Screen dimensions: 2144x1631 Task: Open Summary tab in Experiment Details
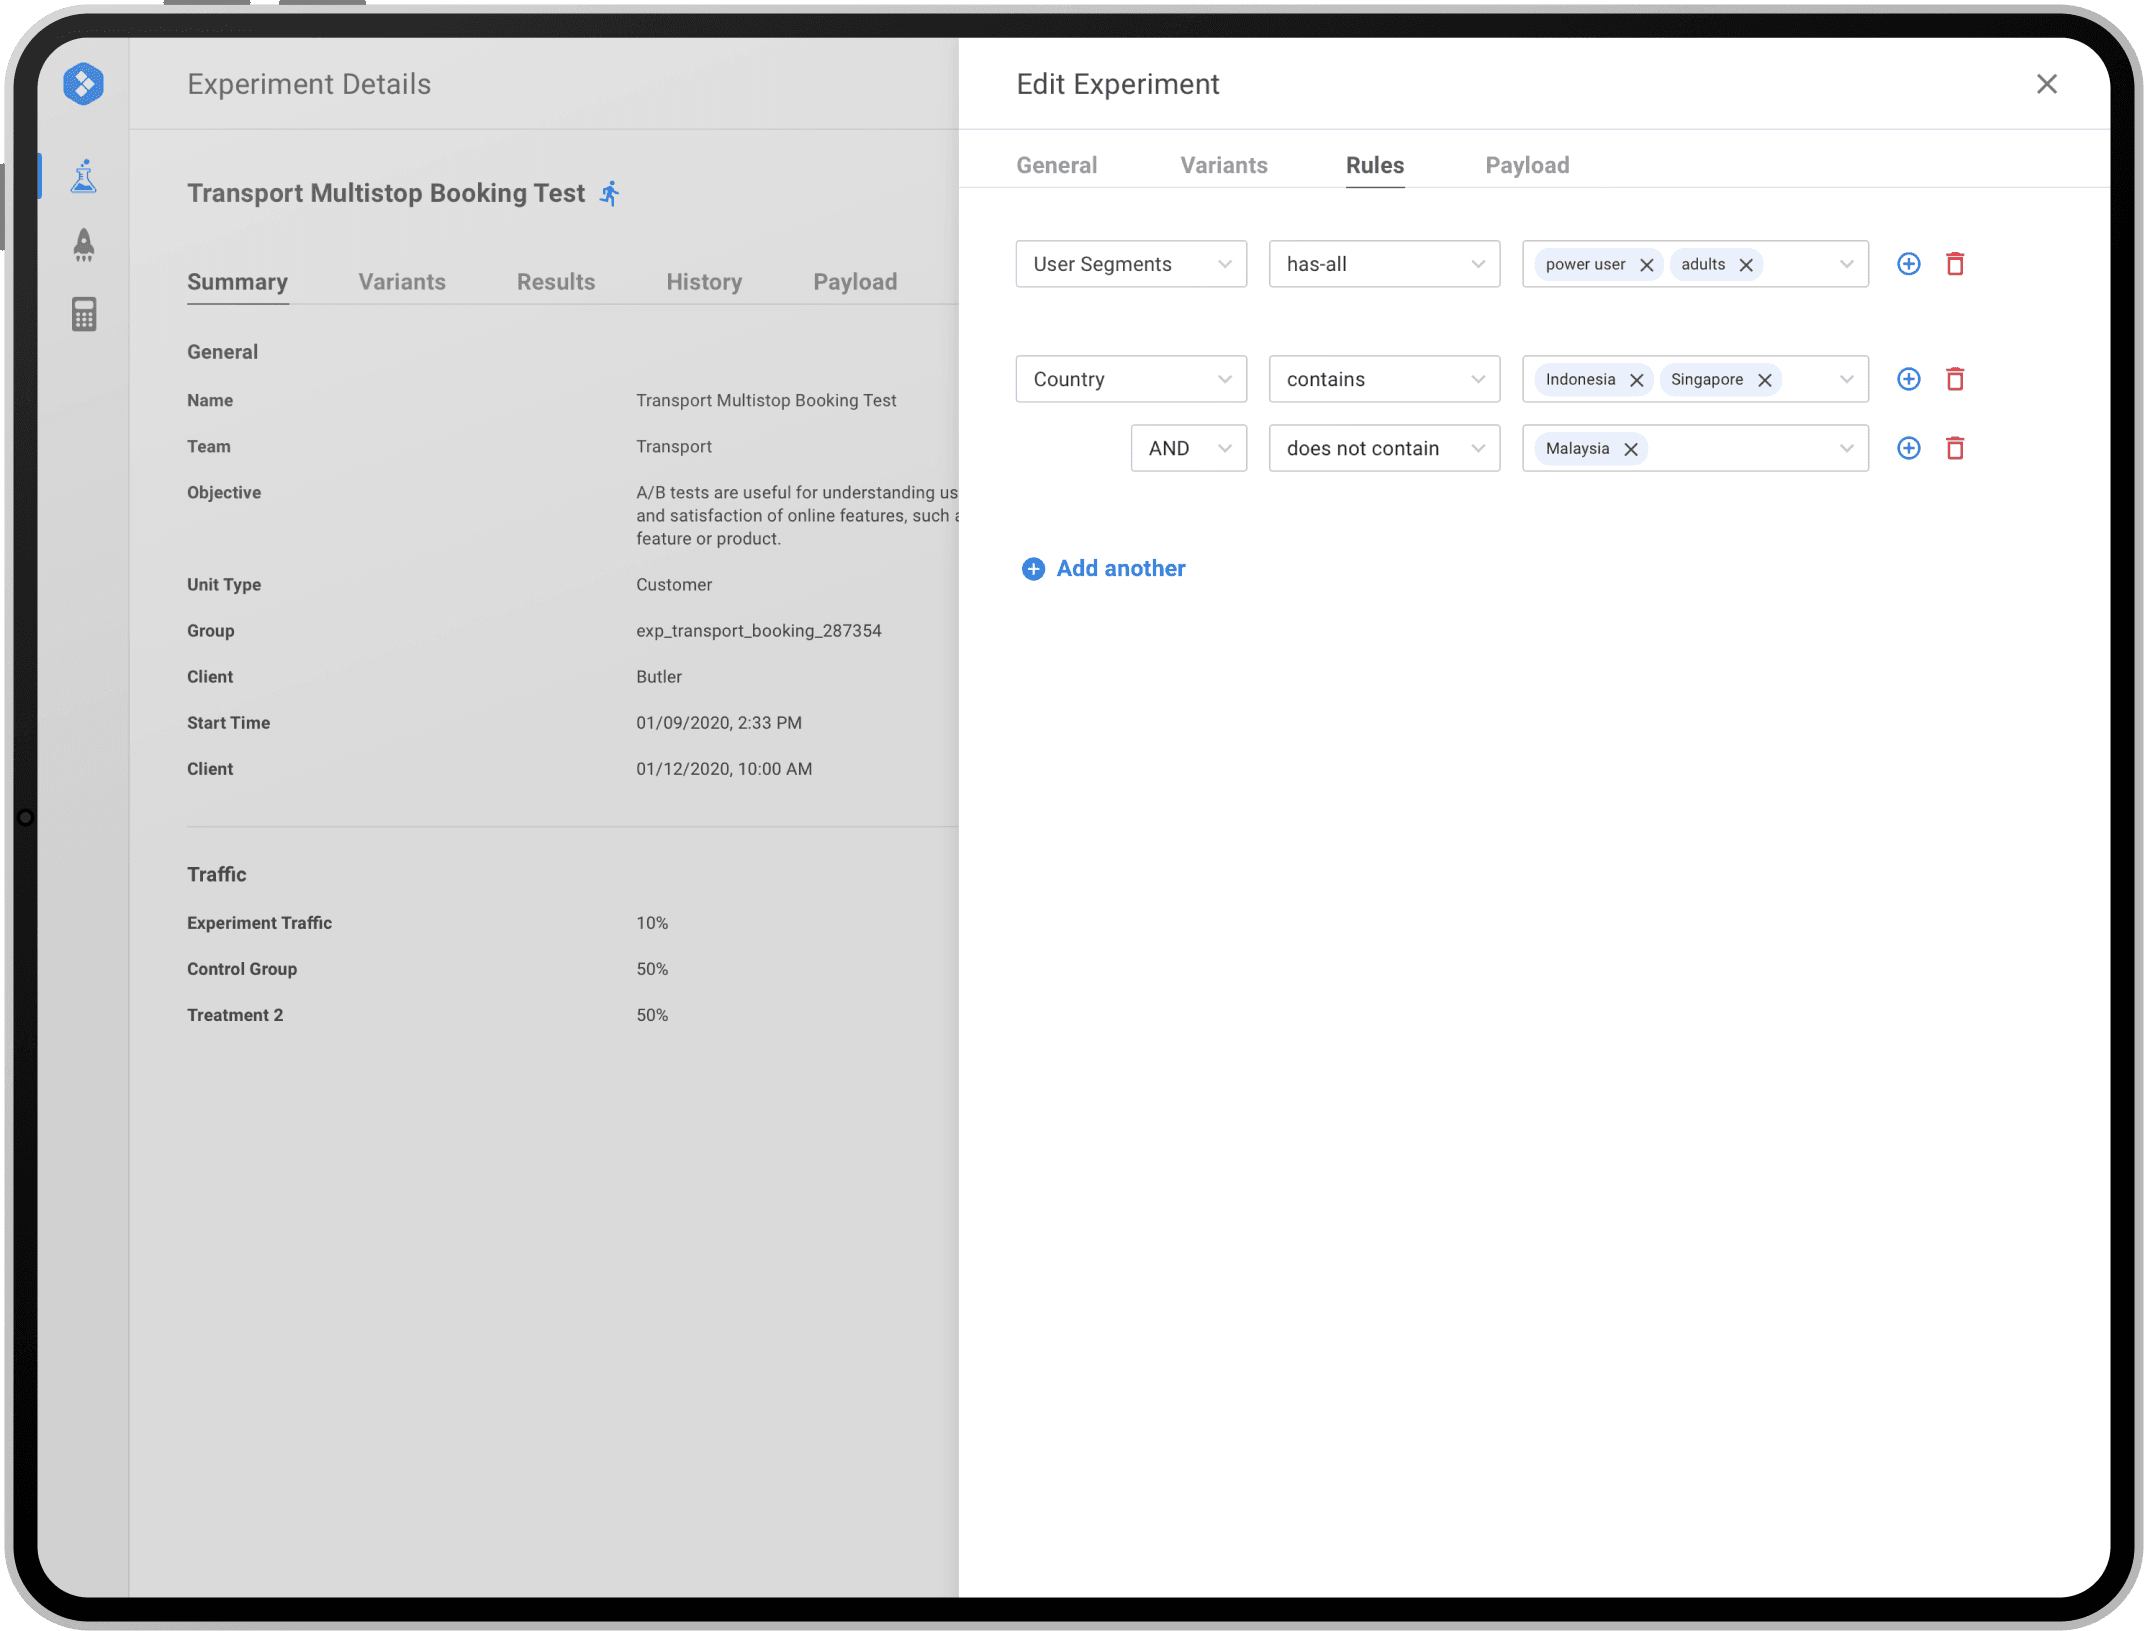[237, 282]
